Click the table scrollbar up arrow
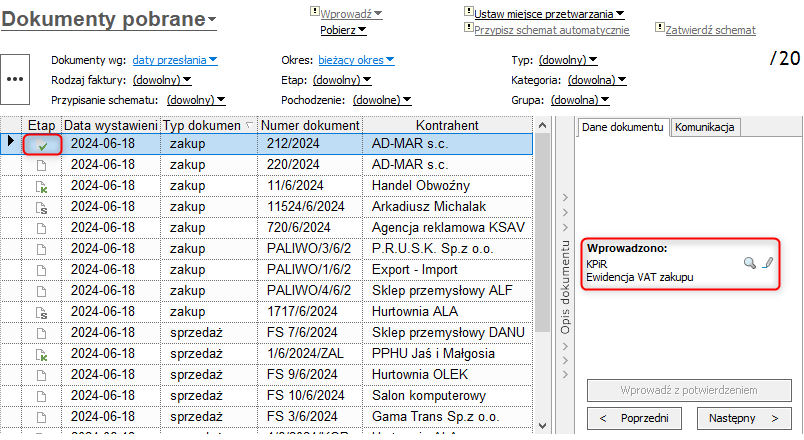Image resolution: width=804 pixels, height=440 pixels. 542,125
